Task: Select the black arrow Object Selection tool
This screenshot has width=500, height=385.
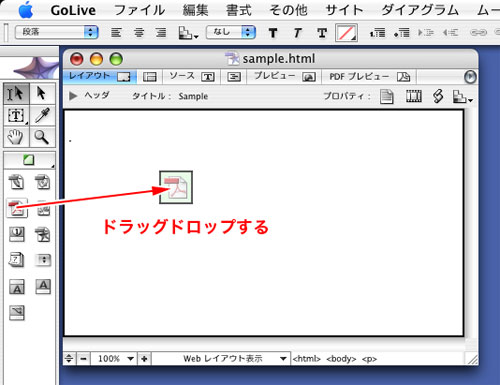Action: (42, 93)
